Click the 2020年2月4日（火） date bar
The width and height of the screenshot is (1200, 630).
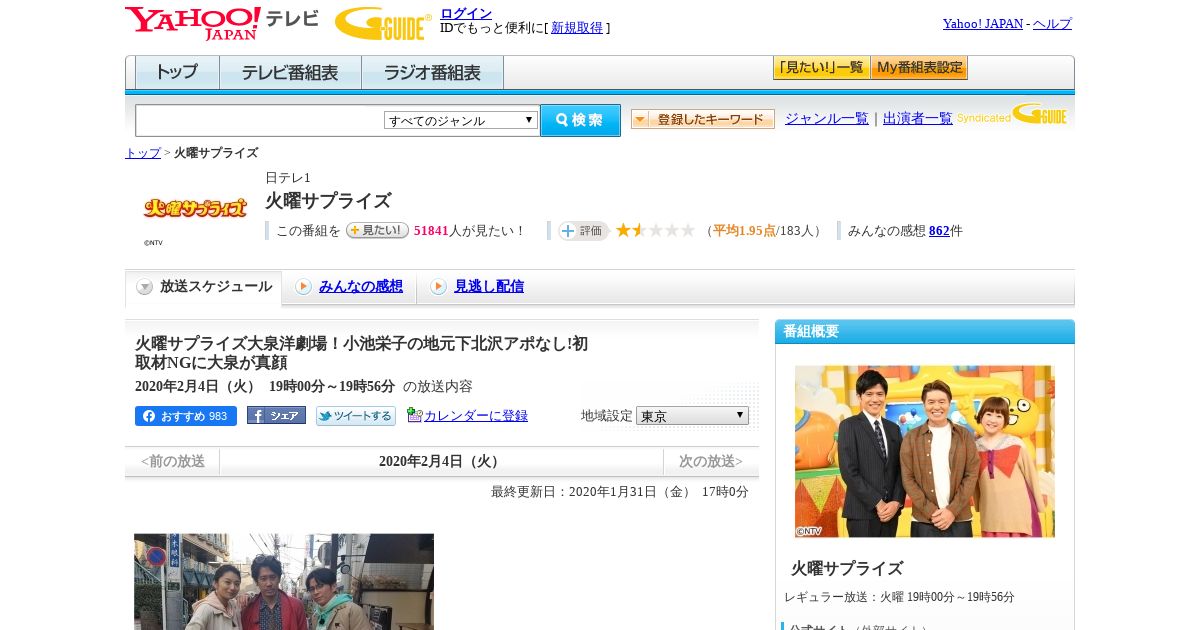[x=441, y=461]
